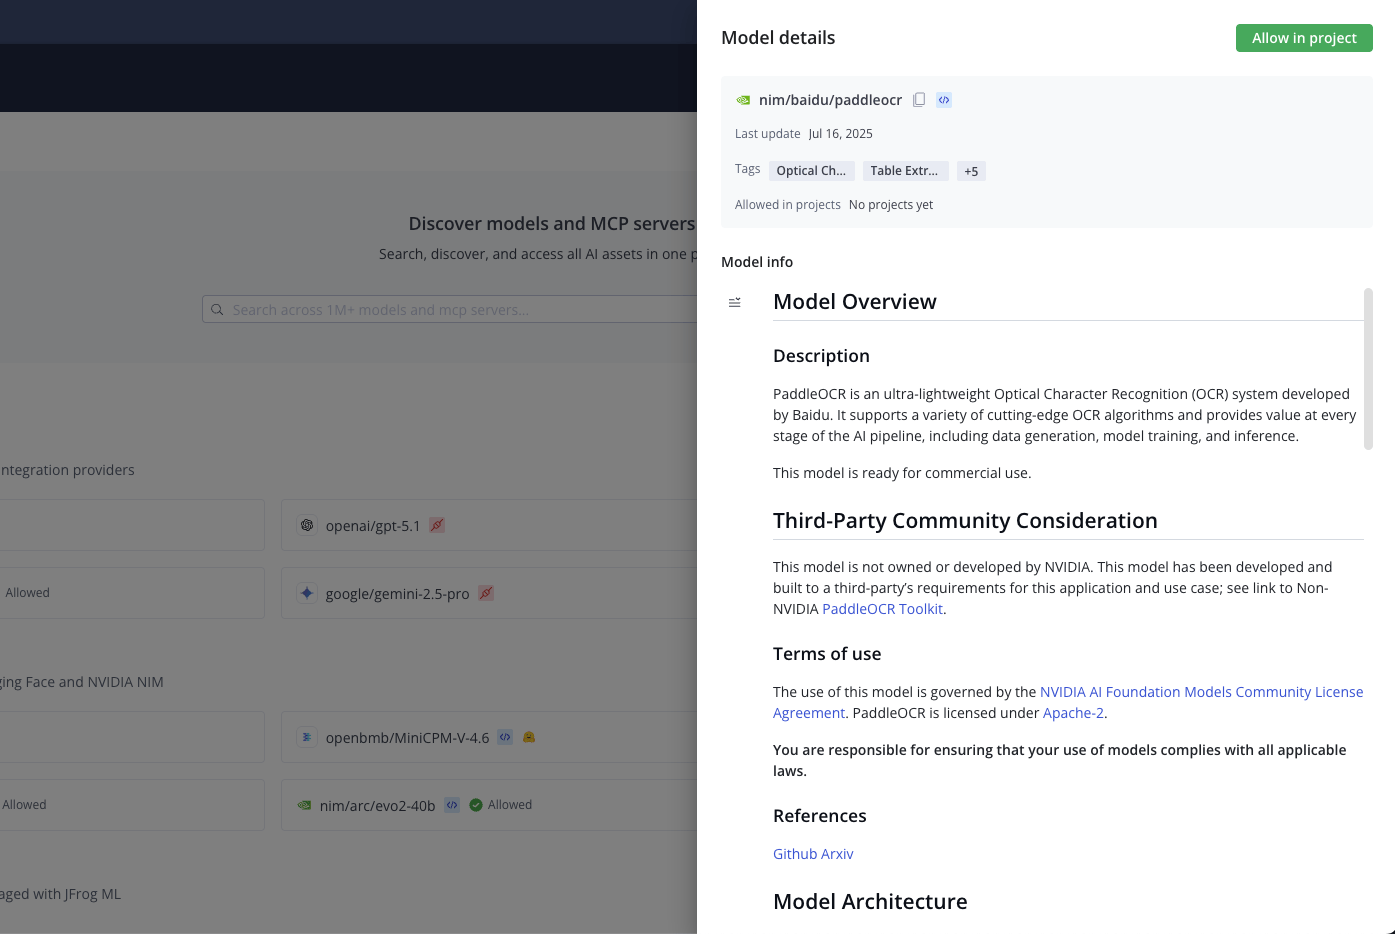Select the Optical Ch... tag

(x=811, y=171)
